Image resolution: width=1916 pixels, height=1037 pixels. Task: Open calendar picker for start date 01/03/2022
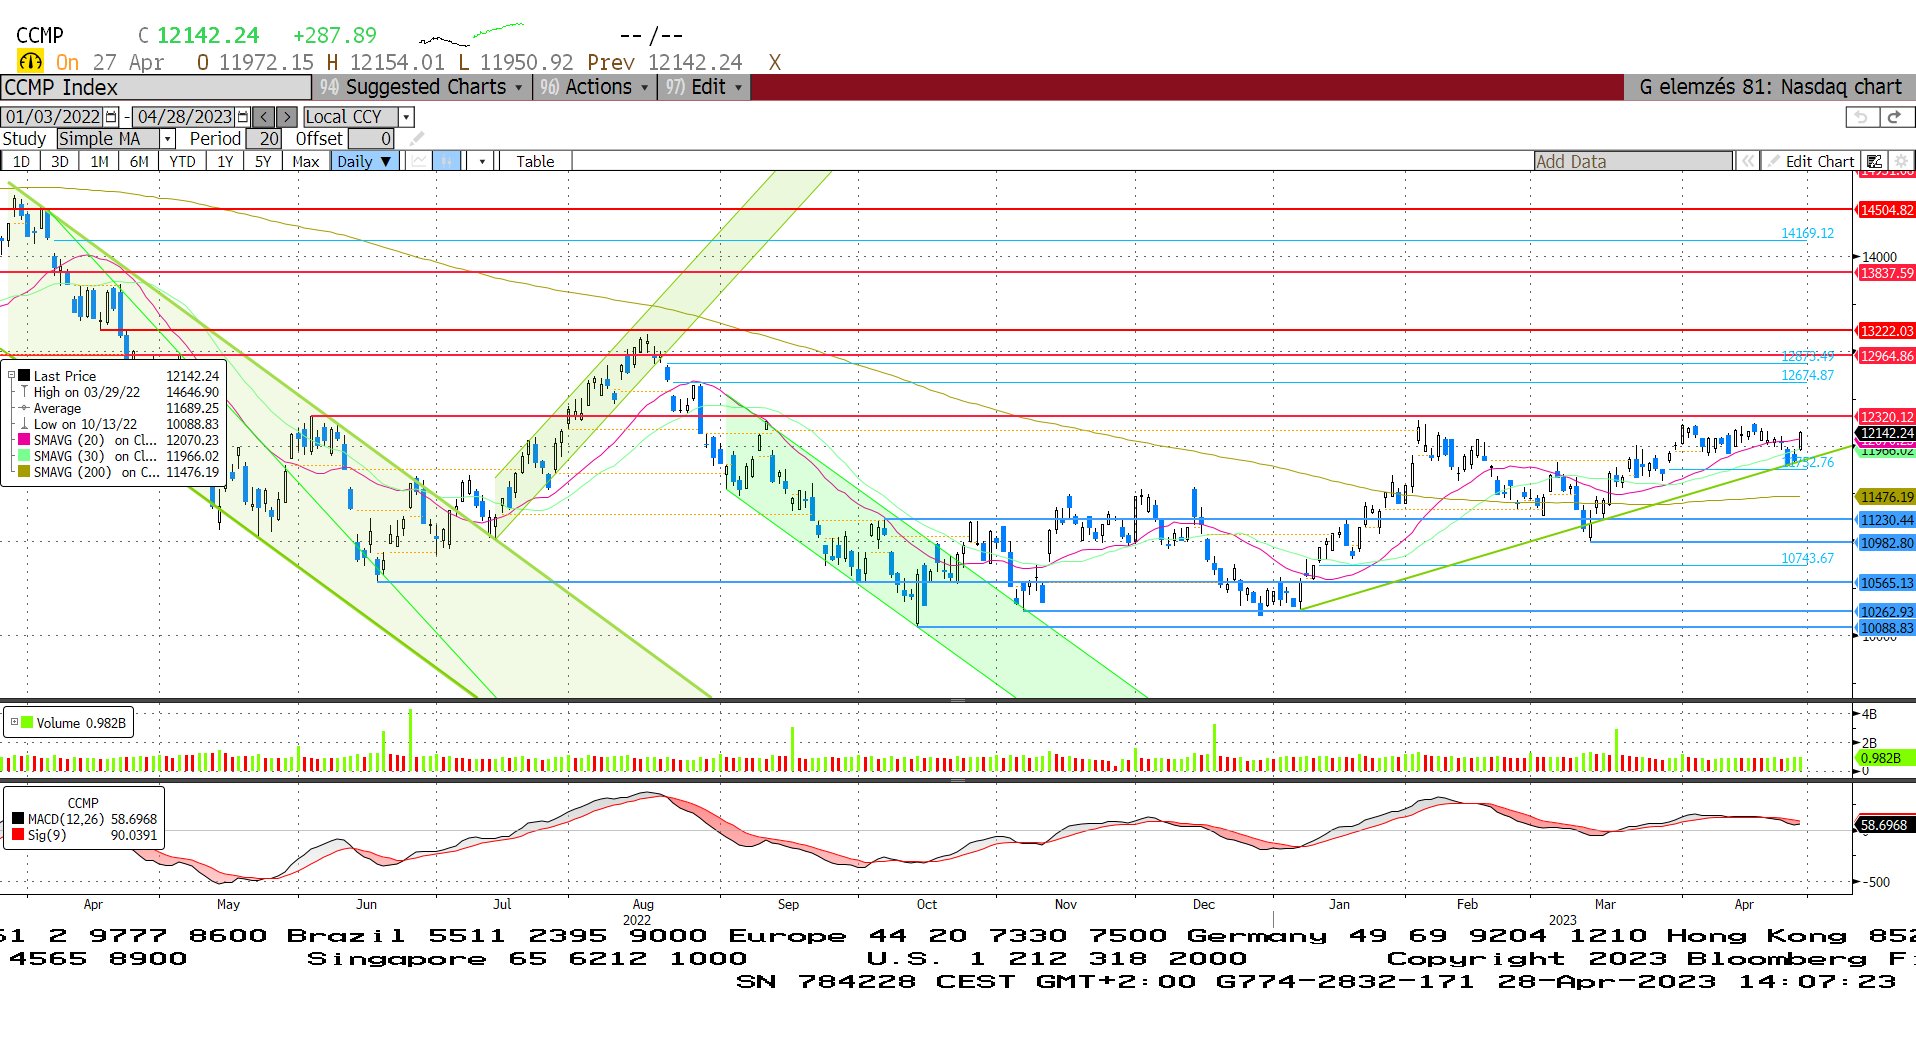pos(111,117)
